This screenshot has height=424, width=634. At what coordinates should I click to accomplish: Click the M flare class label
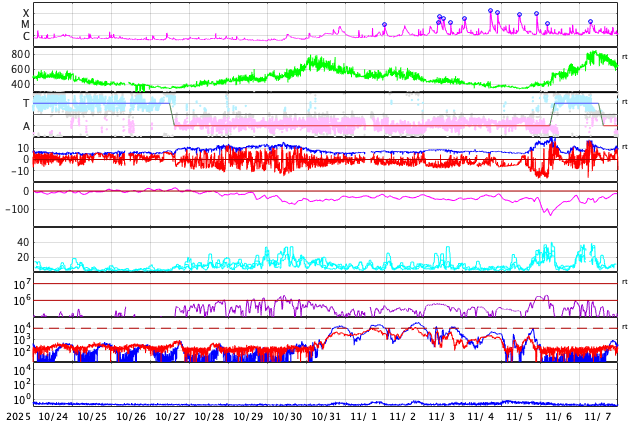coord(26,24)
